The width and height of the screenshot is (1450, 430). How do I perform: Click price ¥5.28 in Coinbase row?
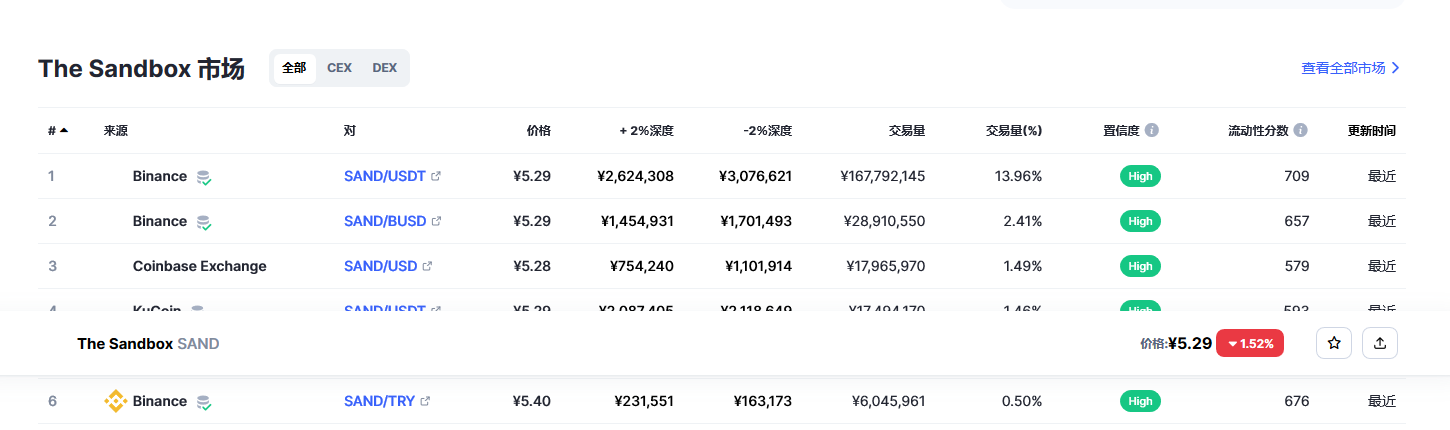pyautogui.click(x=532, y=266)
